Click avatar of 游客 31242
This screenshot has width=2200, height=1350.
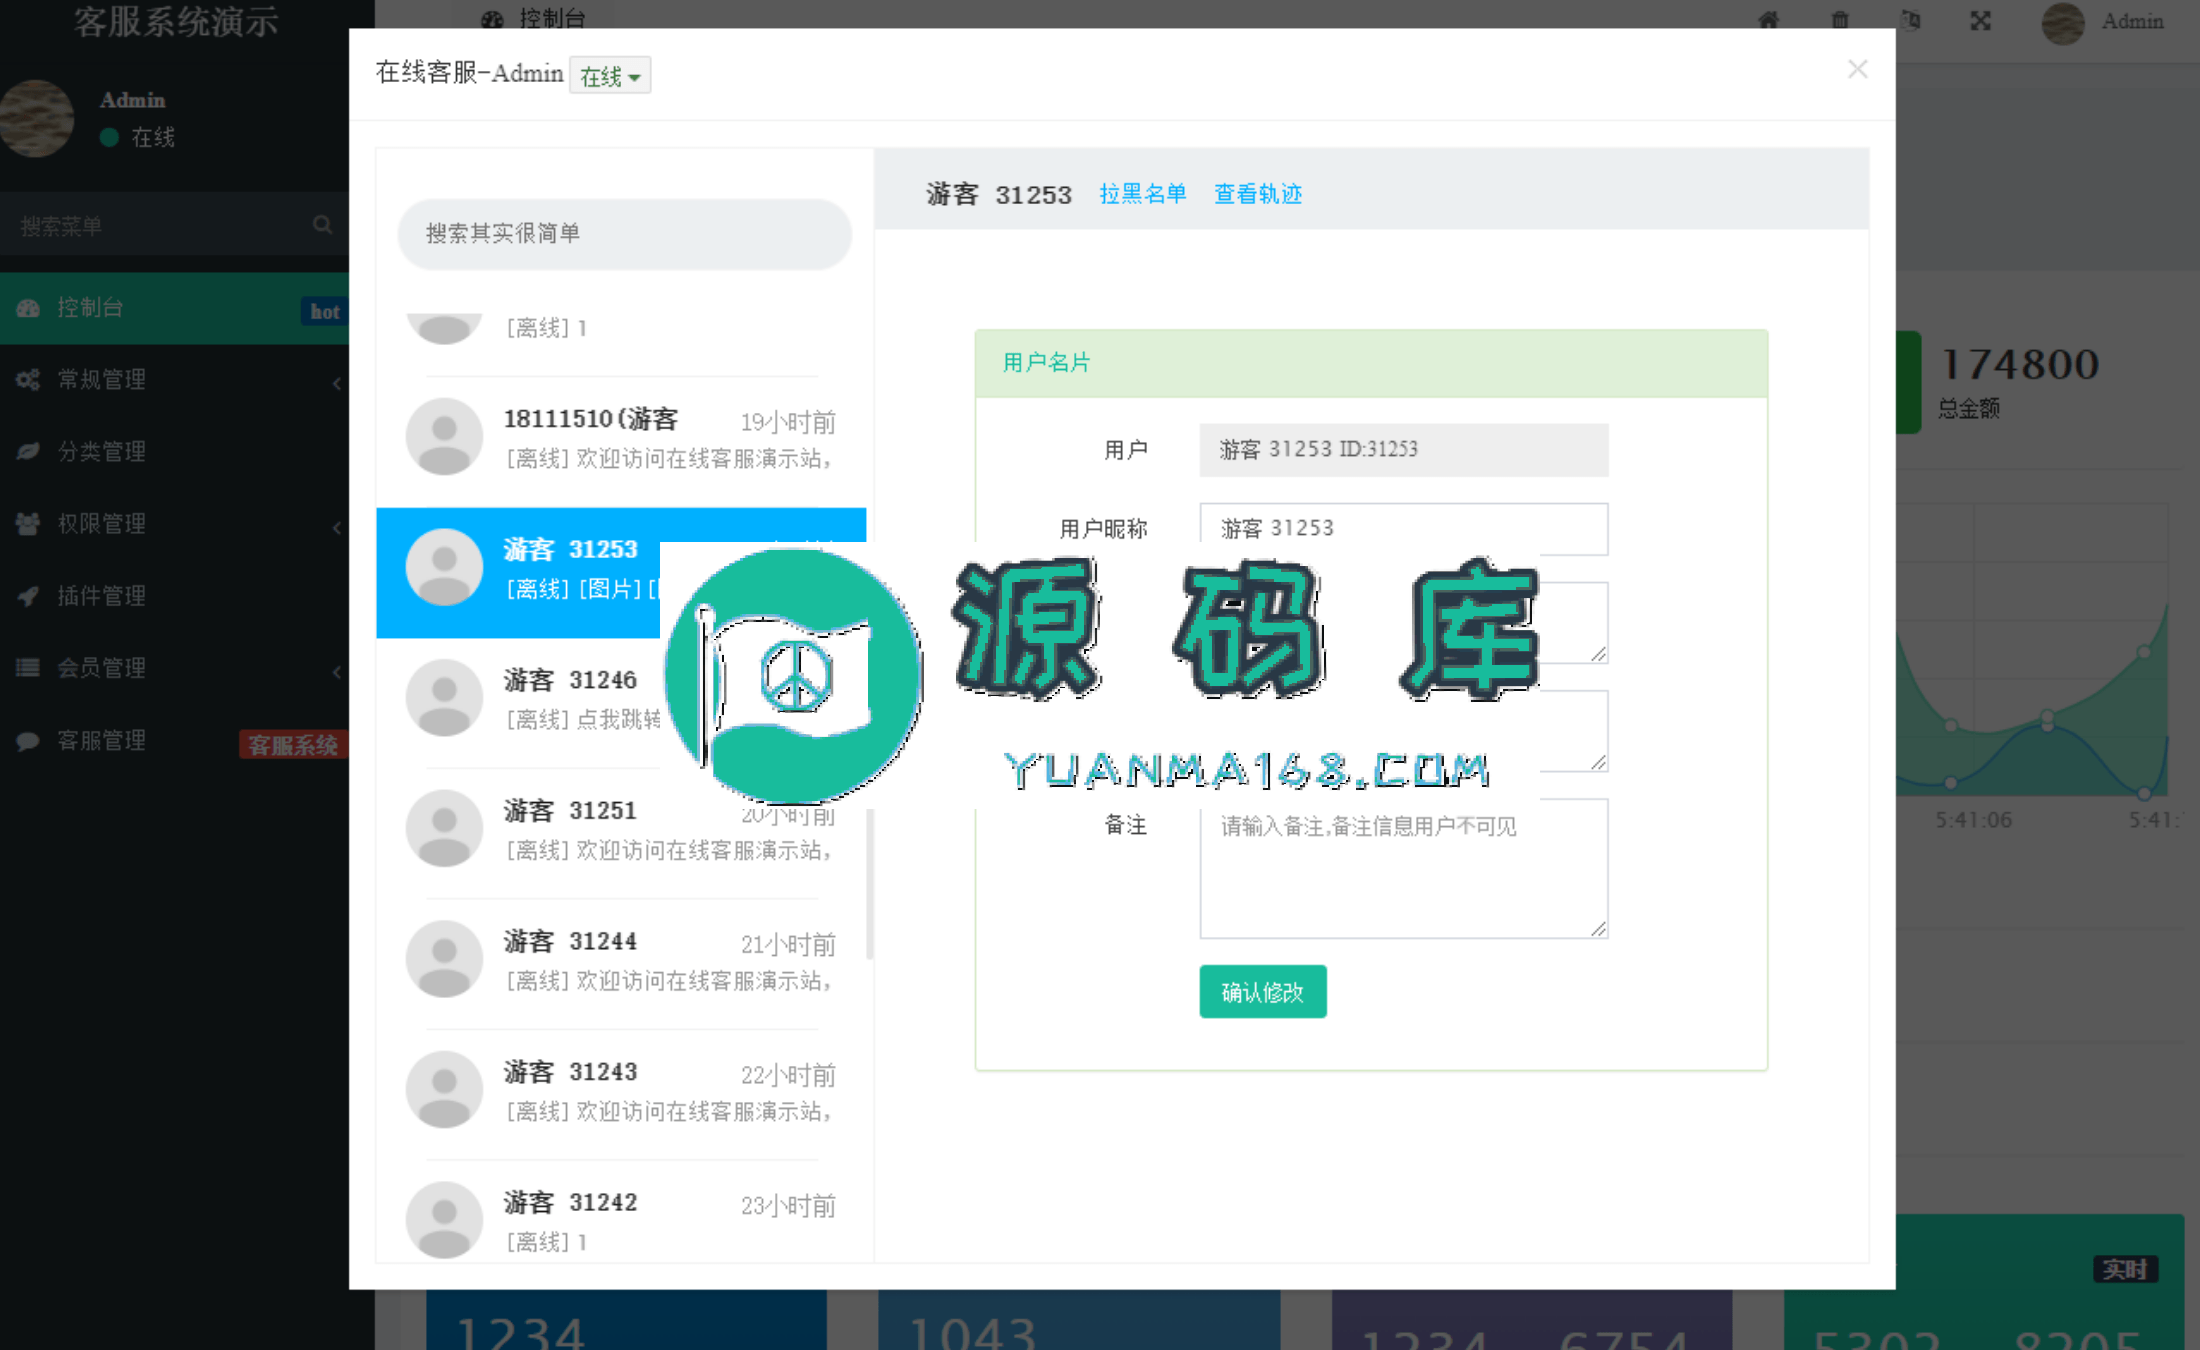pyautogui.click(x=444, y=1220)
